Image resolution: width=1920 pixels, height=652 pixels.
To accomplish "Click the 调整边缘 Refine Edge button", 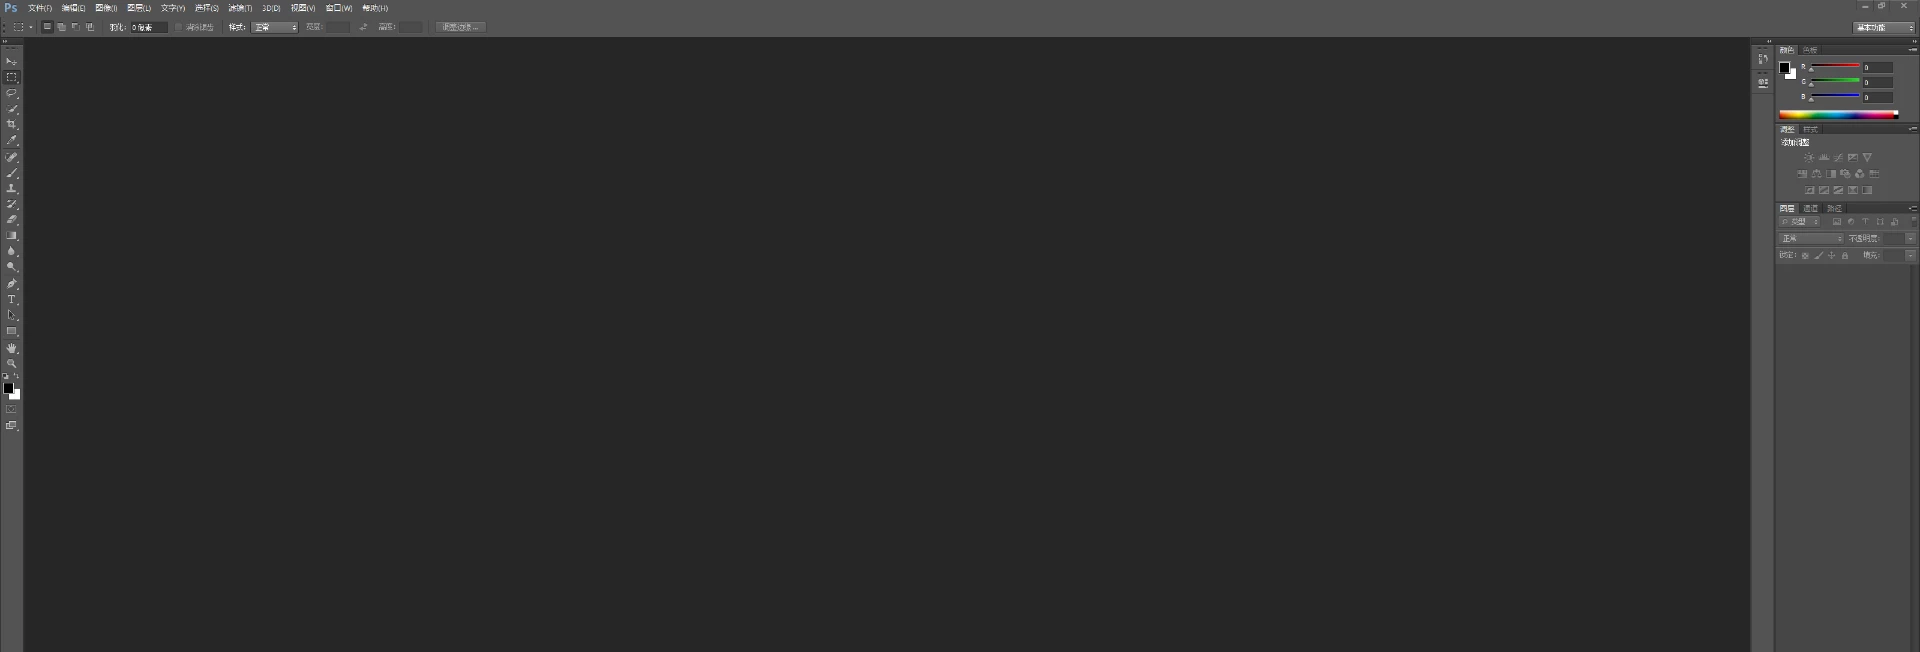I will coord(461,27).
